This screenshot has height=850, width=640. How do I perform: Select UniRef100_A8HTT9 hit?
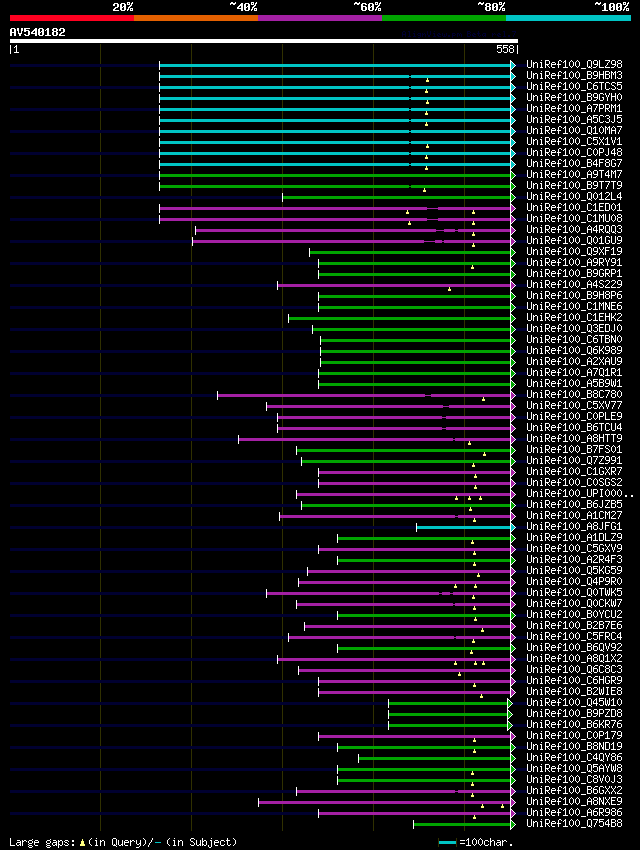click(x=574, y=439)
